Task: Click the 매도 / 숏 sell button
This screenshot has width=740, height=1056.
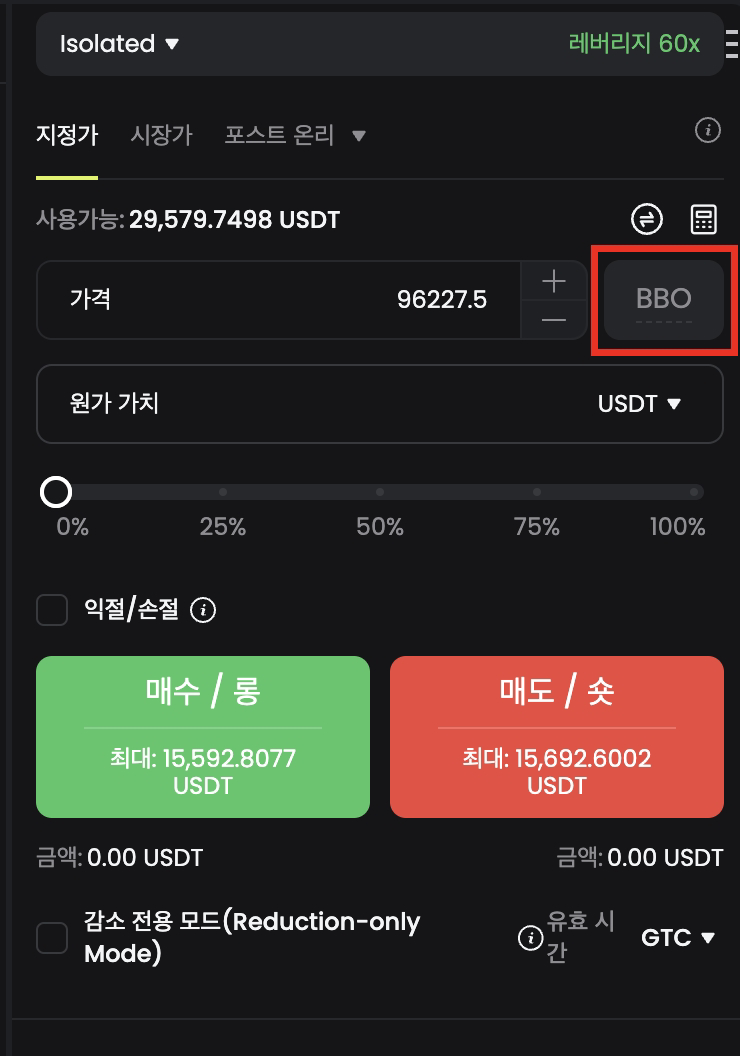Action: [556, 737]
